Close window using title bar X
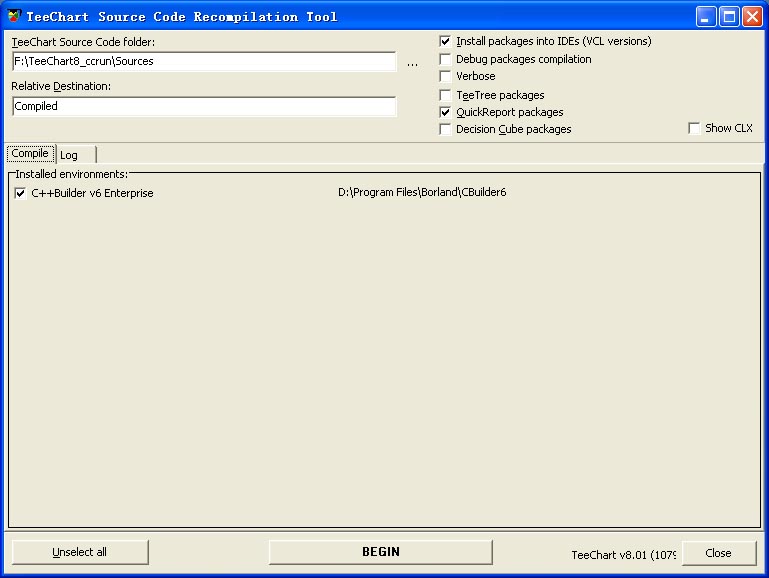The image size is (769, 578). [753, 16]
